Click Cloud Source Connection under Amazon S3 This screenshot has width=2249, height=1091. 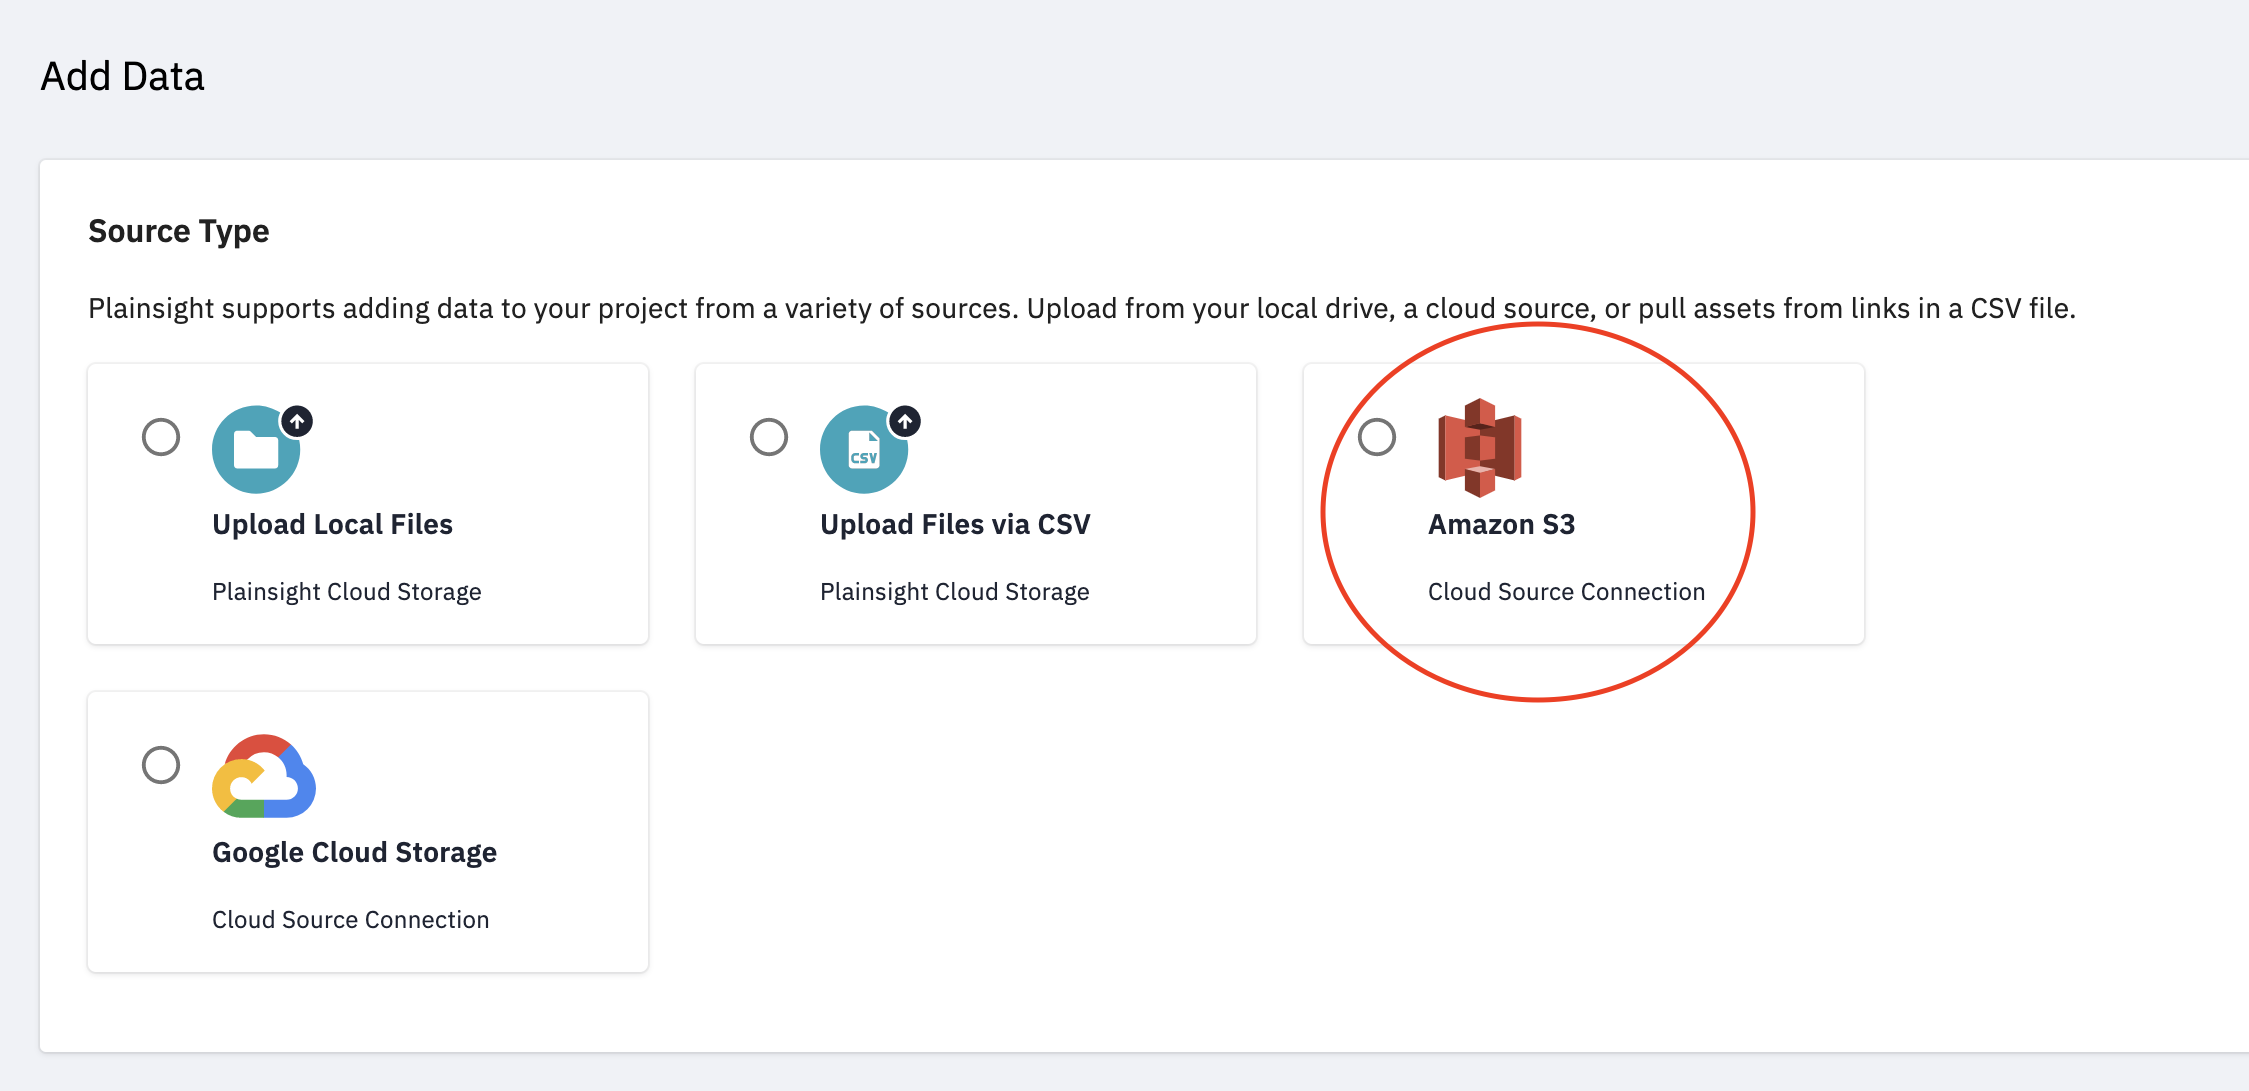(x=1566, y=592)
